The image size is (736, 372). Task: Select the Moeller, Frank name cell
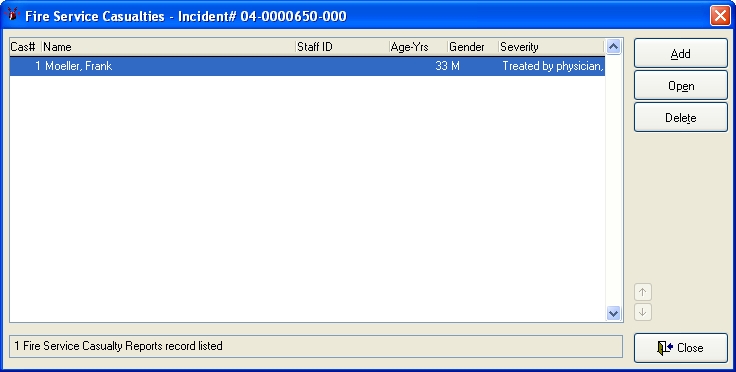point(78,66)
